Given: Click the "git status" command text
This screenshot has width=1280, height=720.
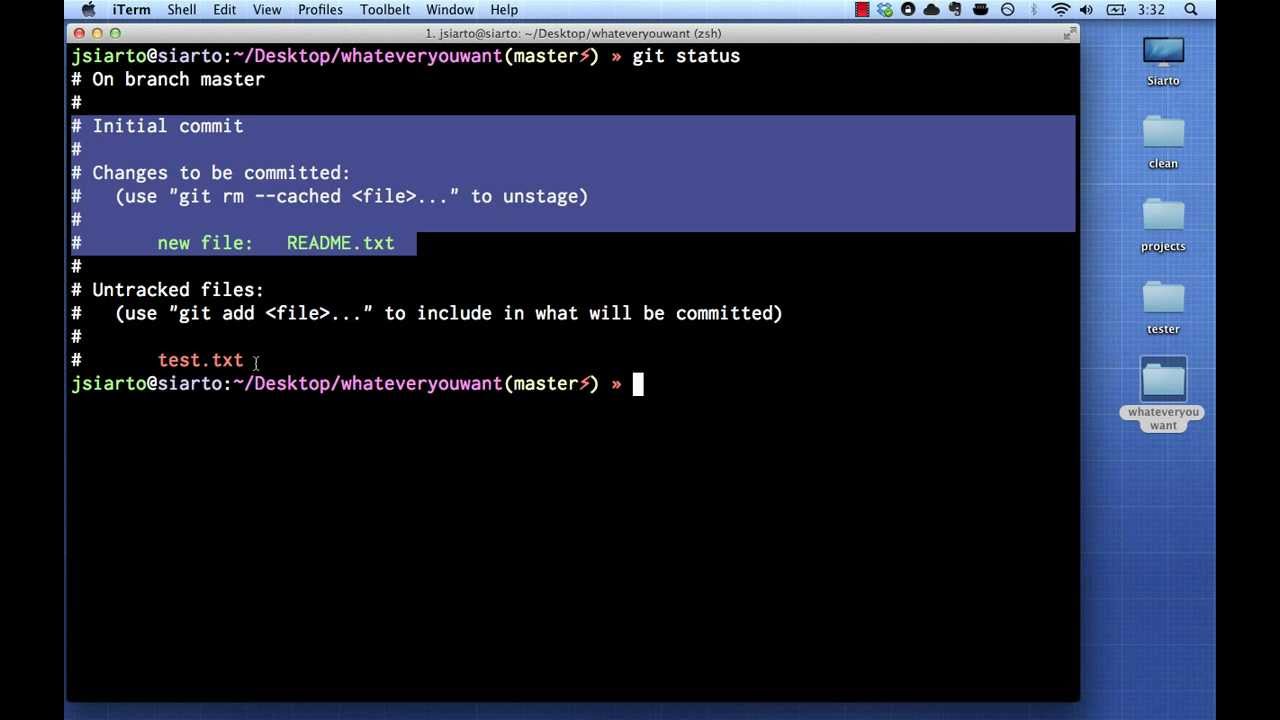Looking at the screenshot, I should click(x=686, y=56).
